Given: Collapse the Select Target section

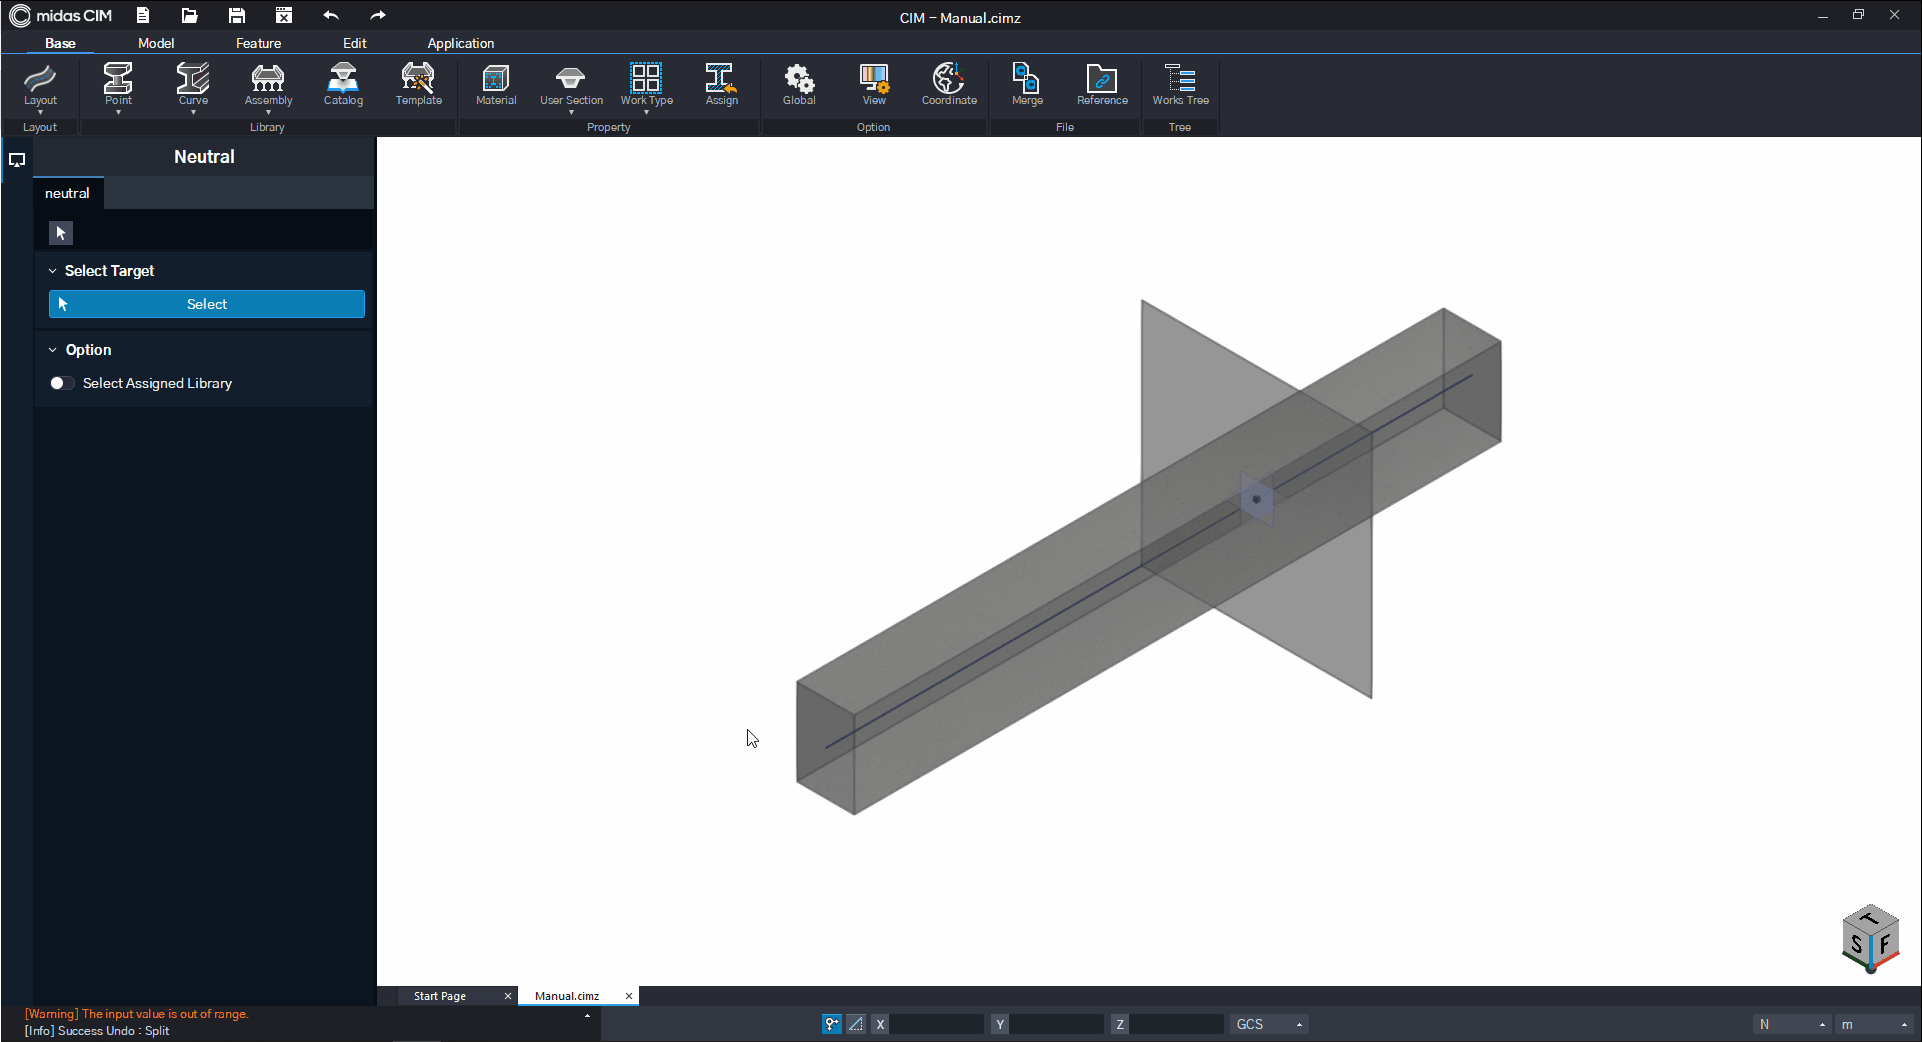Looking at the screenshot, I should click(x=53, y=271).
